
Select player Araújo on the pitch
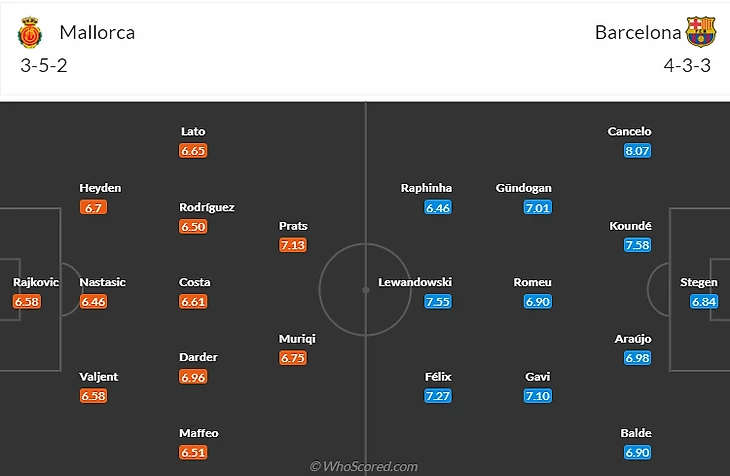[x=637, y=339]
